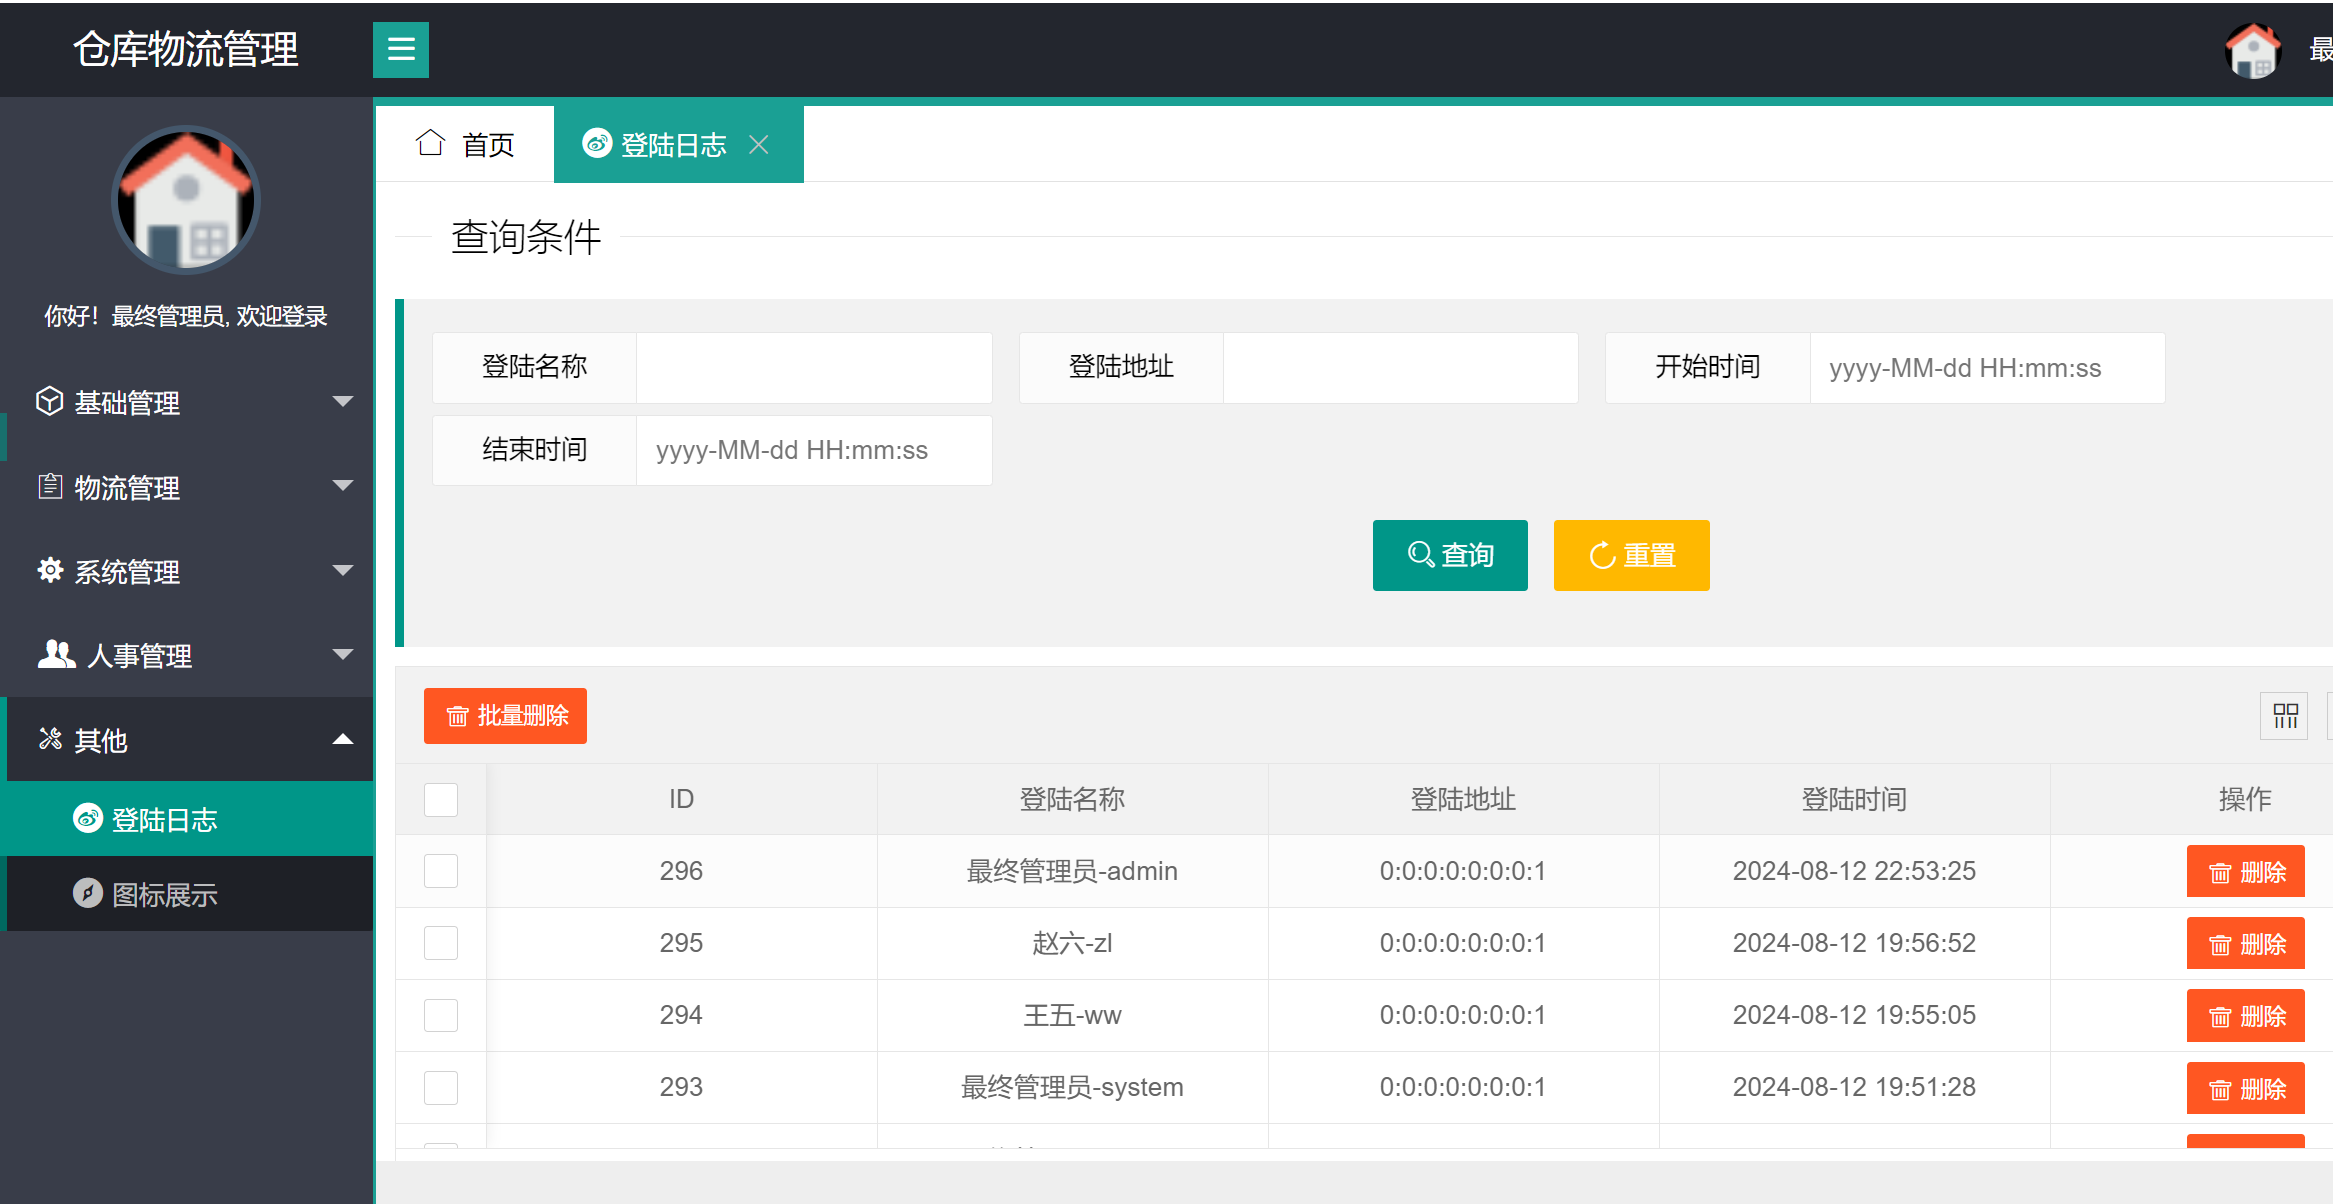Check the checkbox for row ID 293
This screenshot has height=1204, width=2333.
(441, 1087)
